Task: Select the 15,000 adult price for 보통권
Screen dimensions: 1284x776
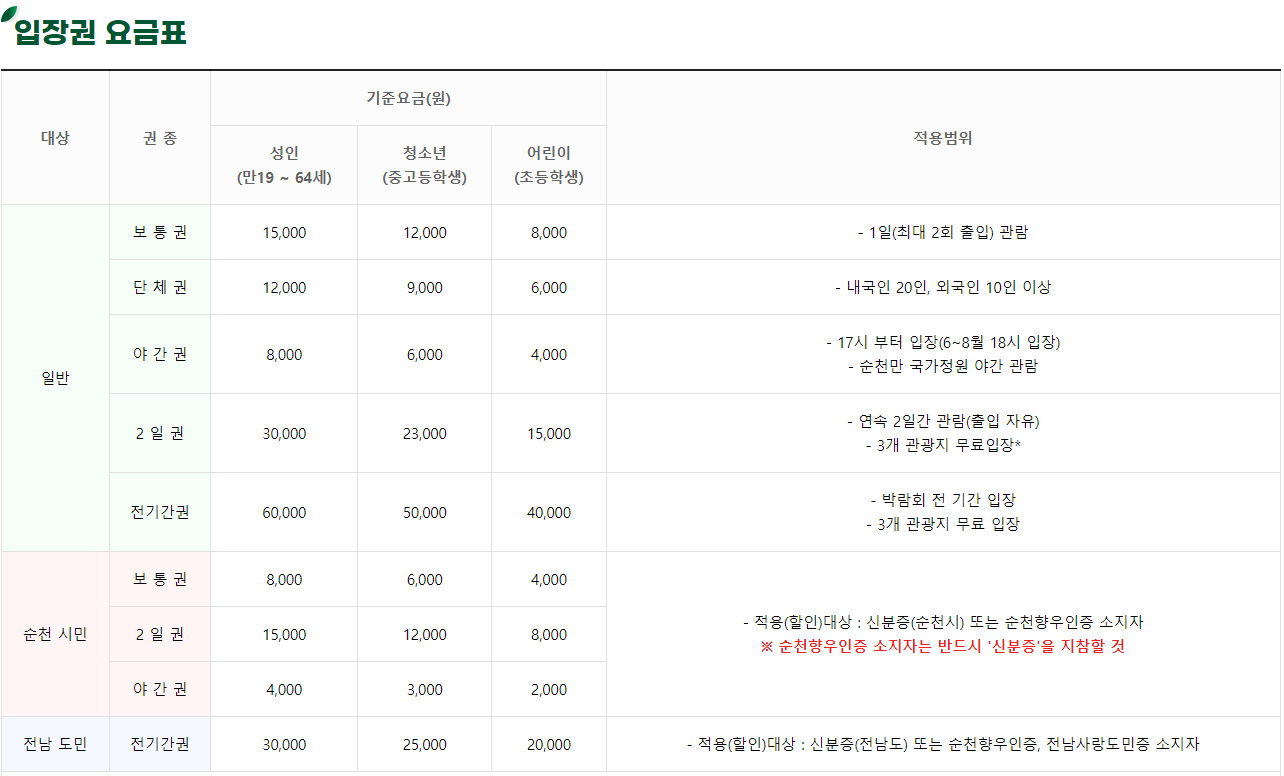Action: click(283, 231)
